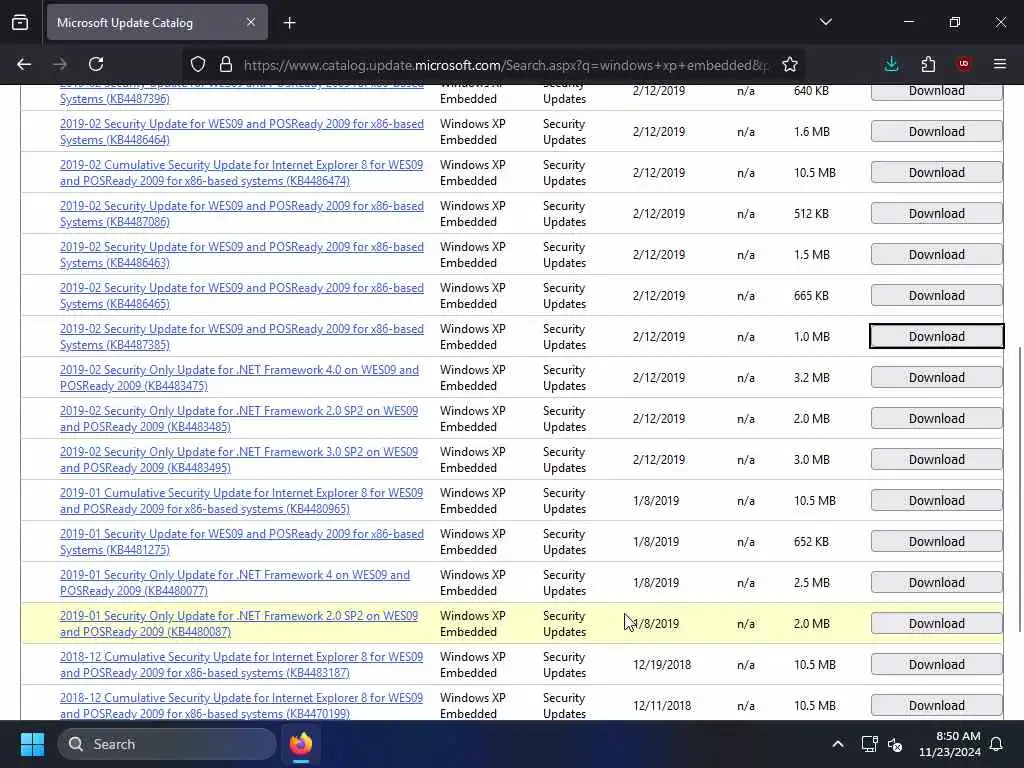The height and width of the screenshot is (768, 1024).
Task: Open update KB4486464 link
Action: click(x=242, y=132)
